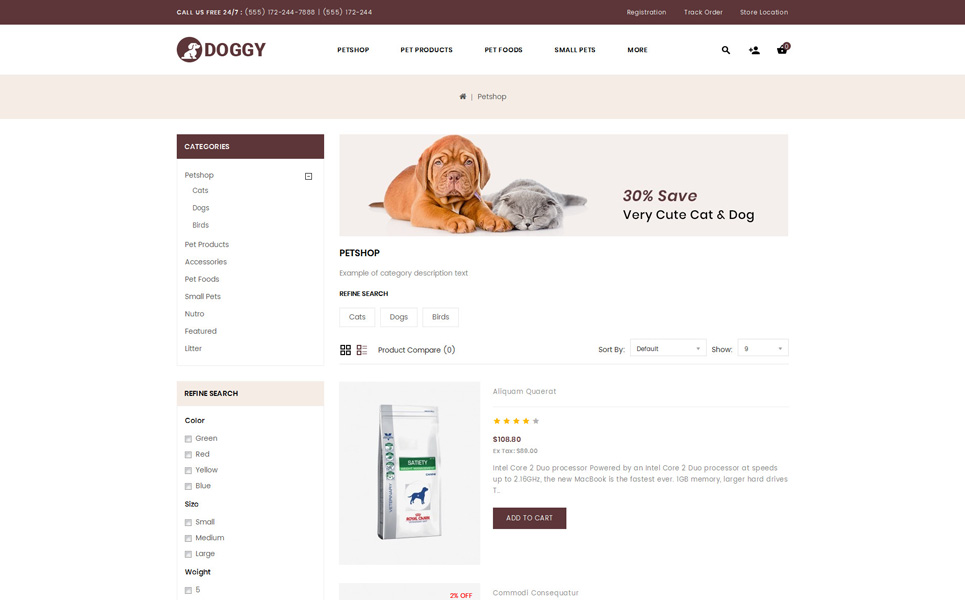This screenshot has width=965, height=600.
Task: Open the Show items count dropdown
Action: [763, 348]
